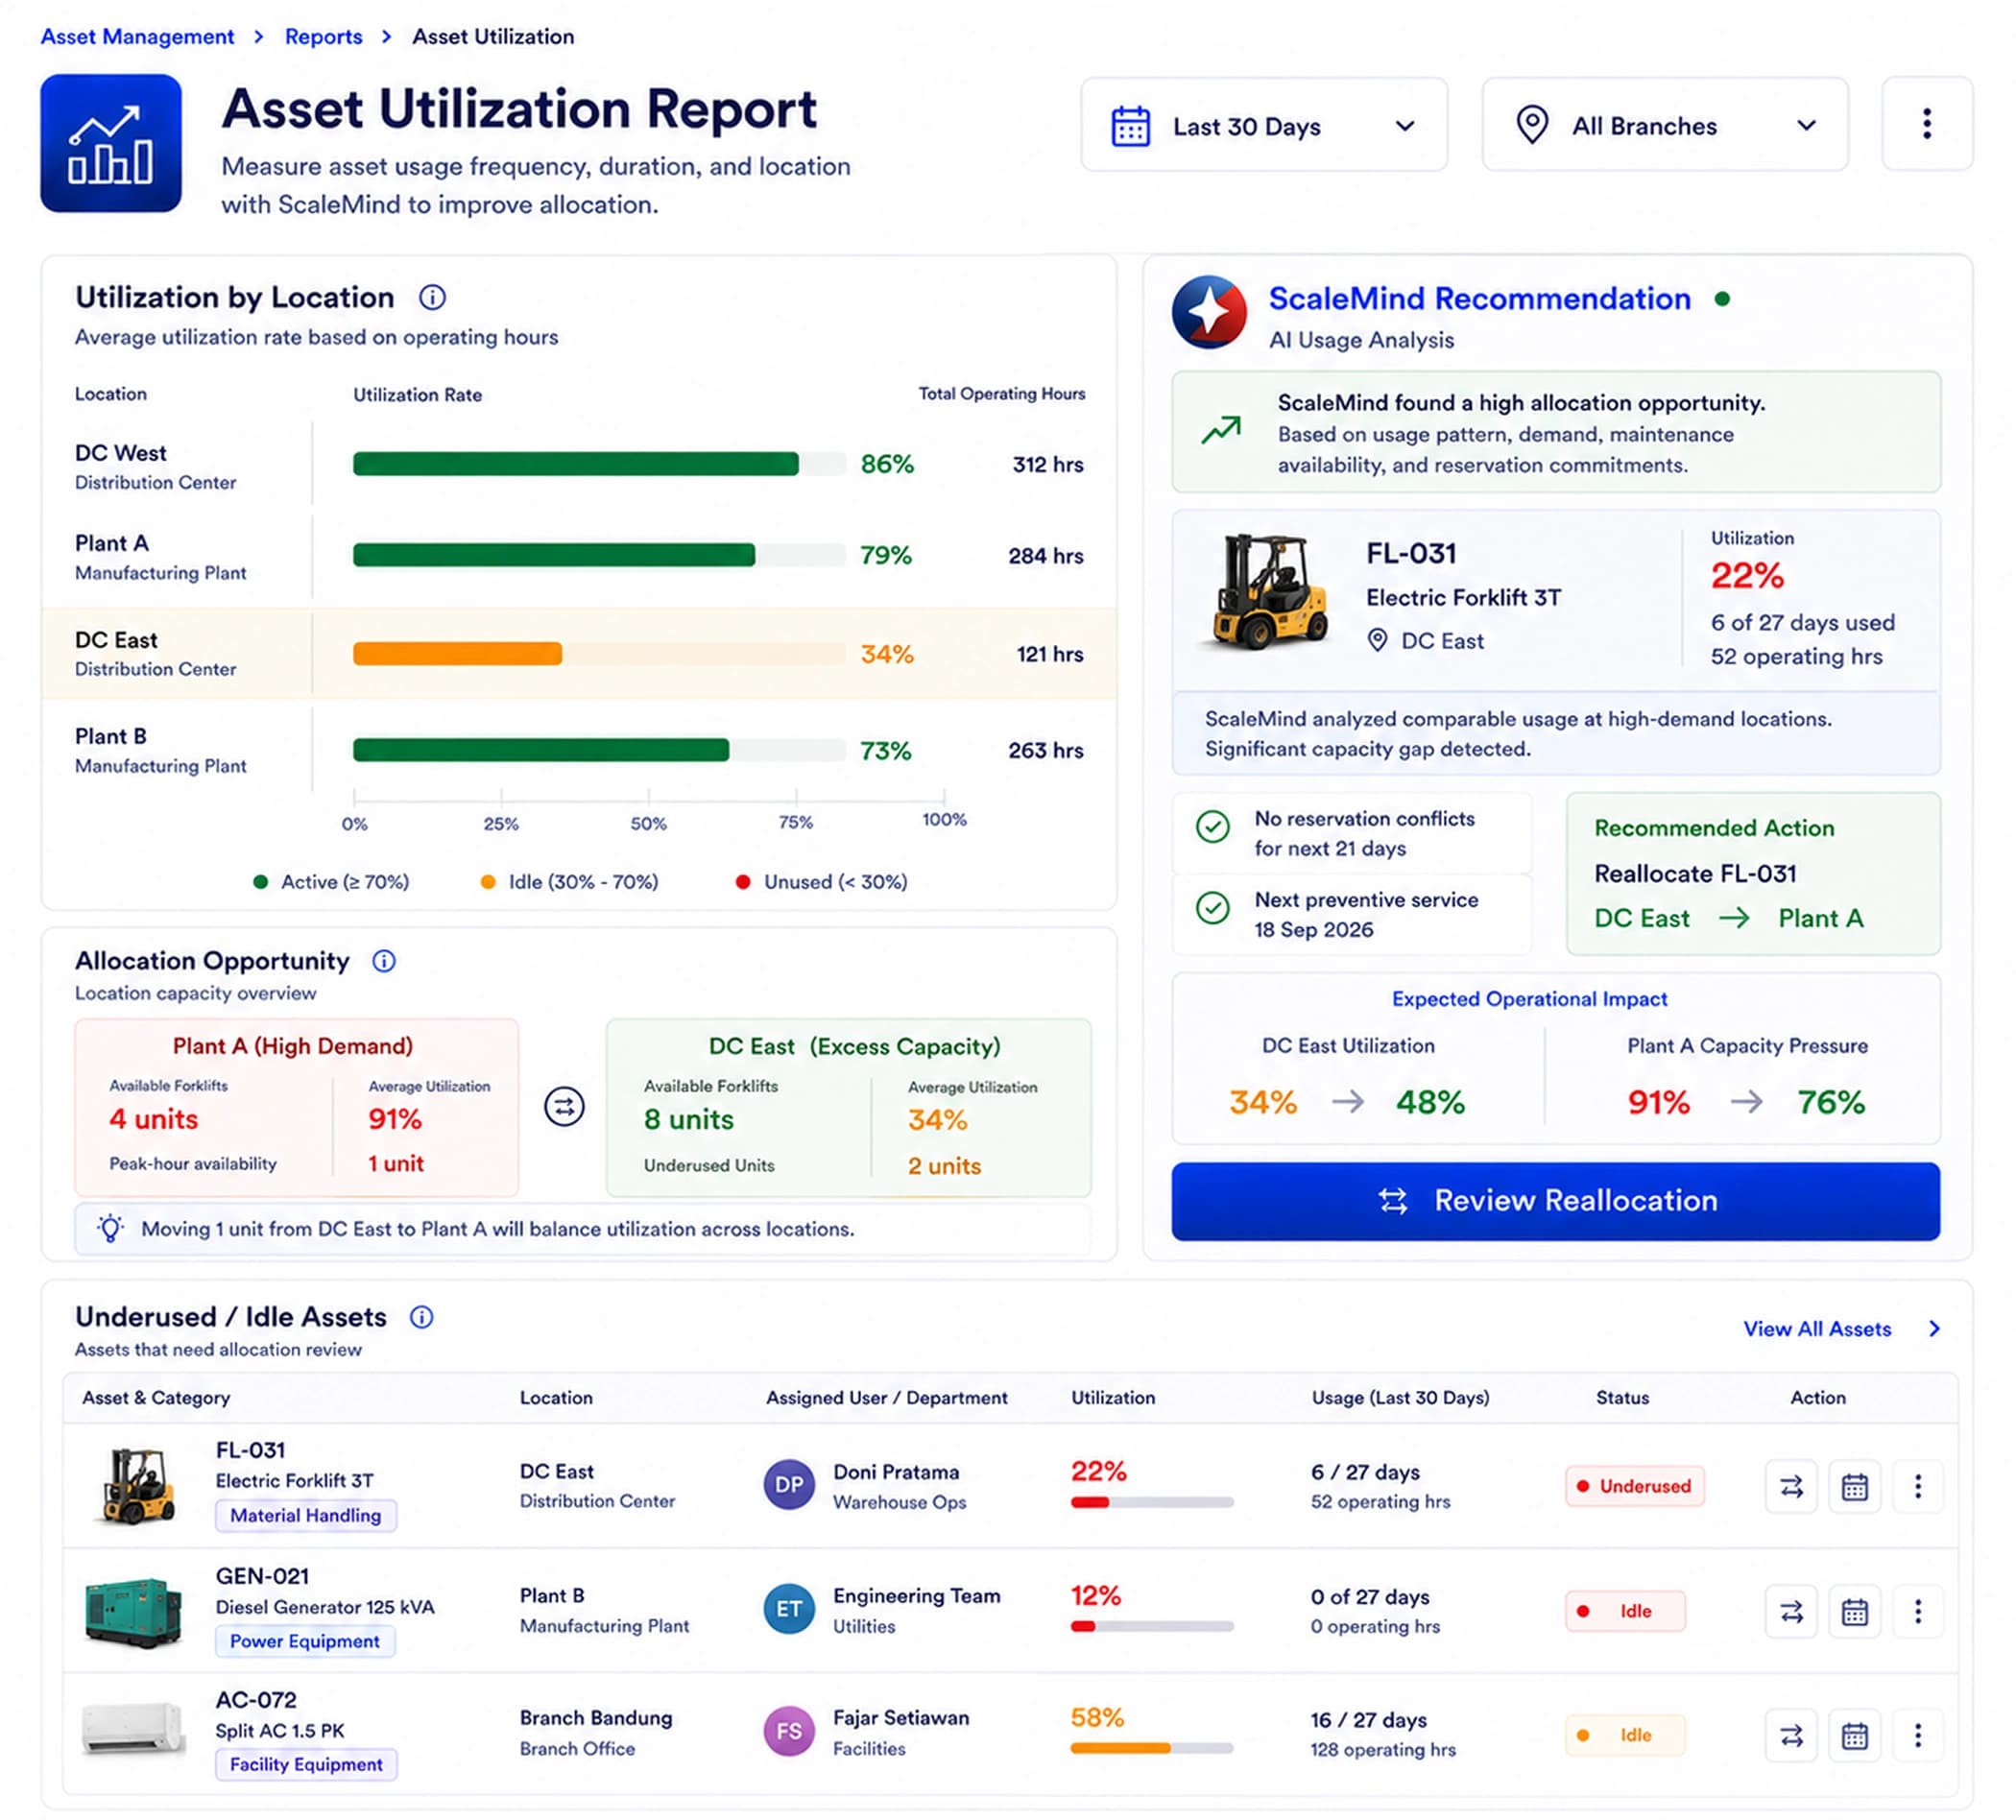Click the info icon beside Utilization by Location

coord(432,297)
